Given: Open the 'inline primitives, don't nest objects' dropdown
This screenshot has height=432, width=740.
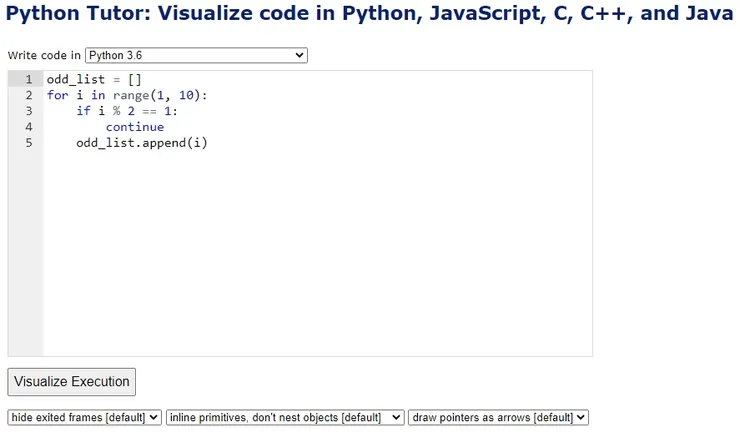Looking at the screenshot, I should click(285, 417).
